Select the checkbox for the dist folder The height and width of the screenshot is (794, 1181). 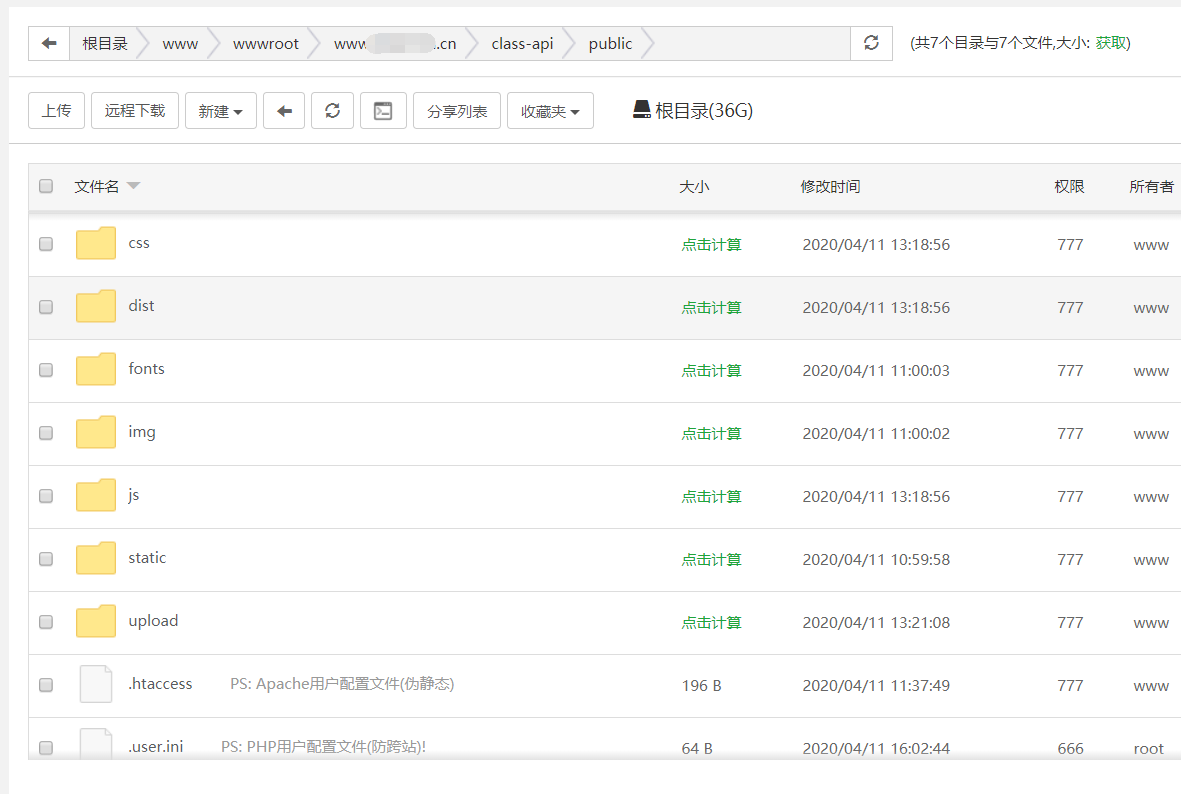coord(45,307)
